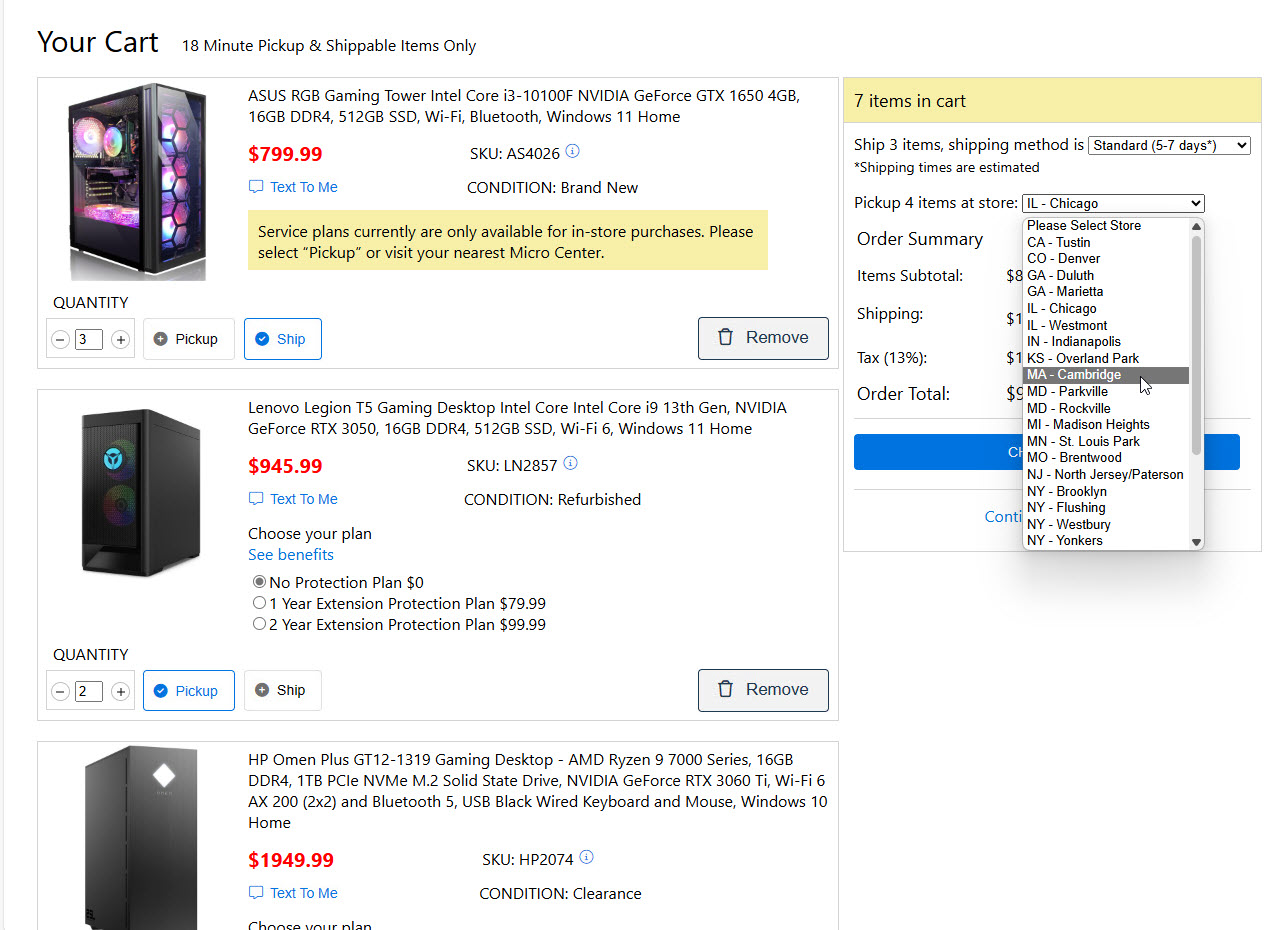Click the pickup store combo box
The width and height of the screenshot is (1279, 930).
pos(1112,203)
